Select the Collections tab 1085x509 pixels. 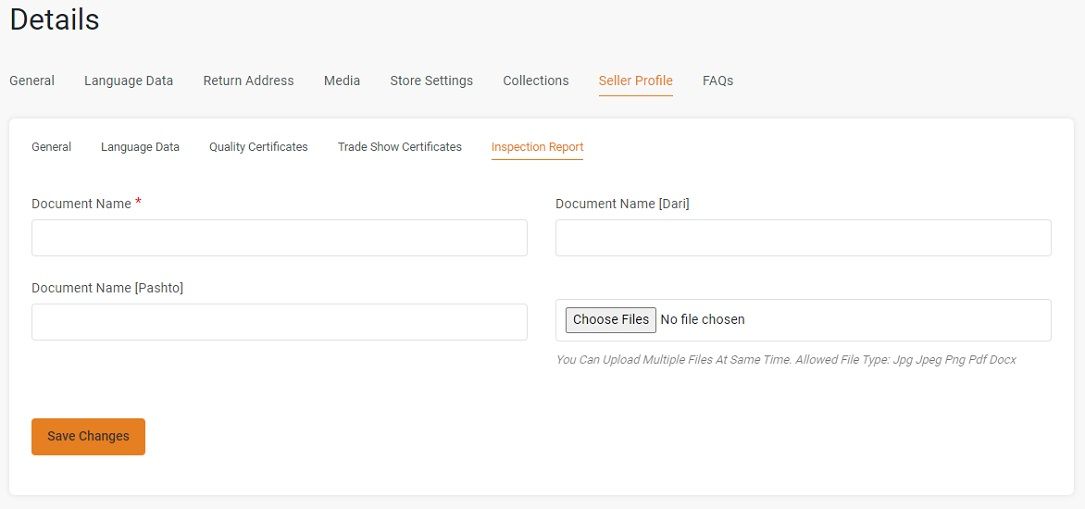pos(536,80)
